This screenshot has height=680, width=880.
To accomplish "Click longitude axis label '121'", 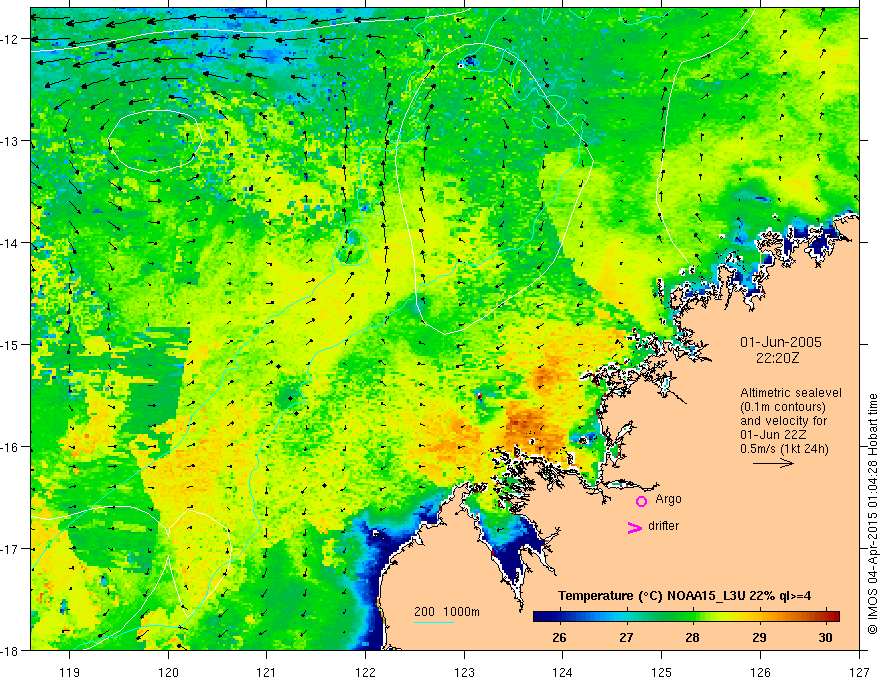I will tap(267, 672).
